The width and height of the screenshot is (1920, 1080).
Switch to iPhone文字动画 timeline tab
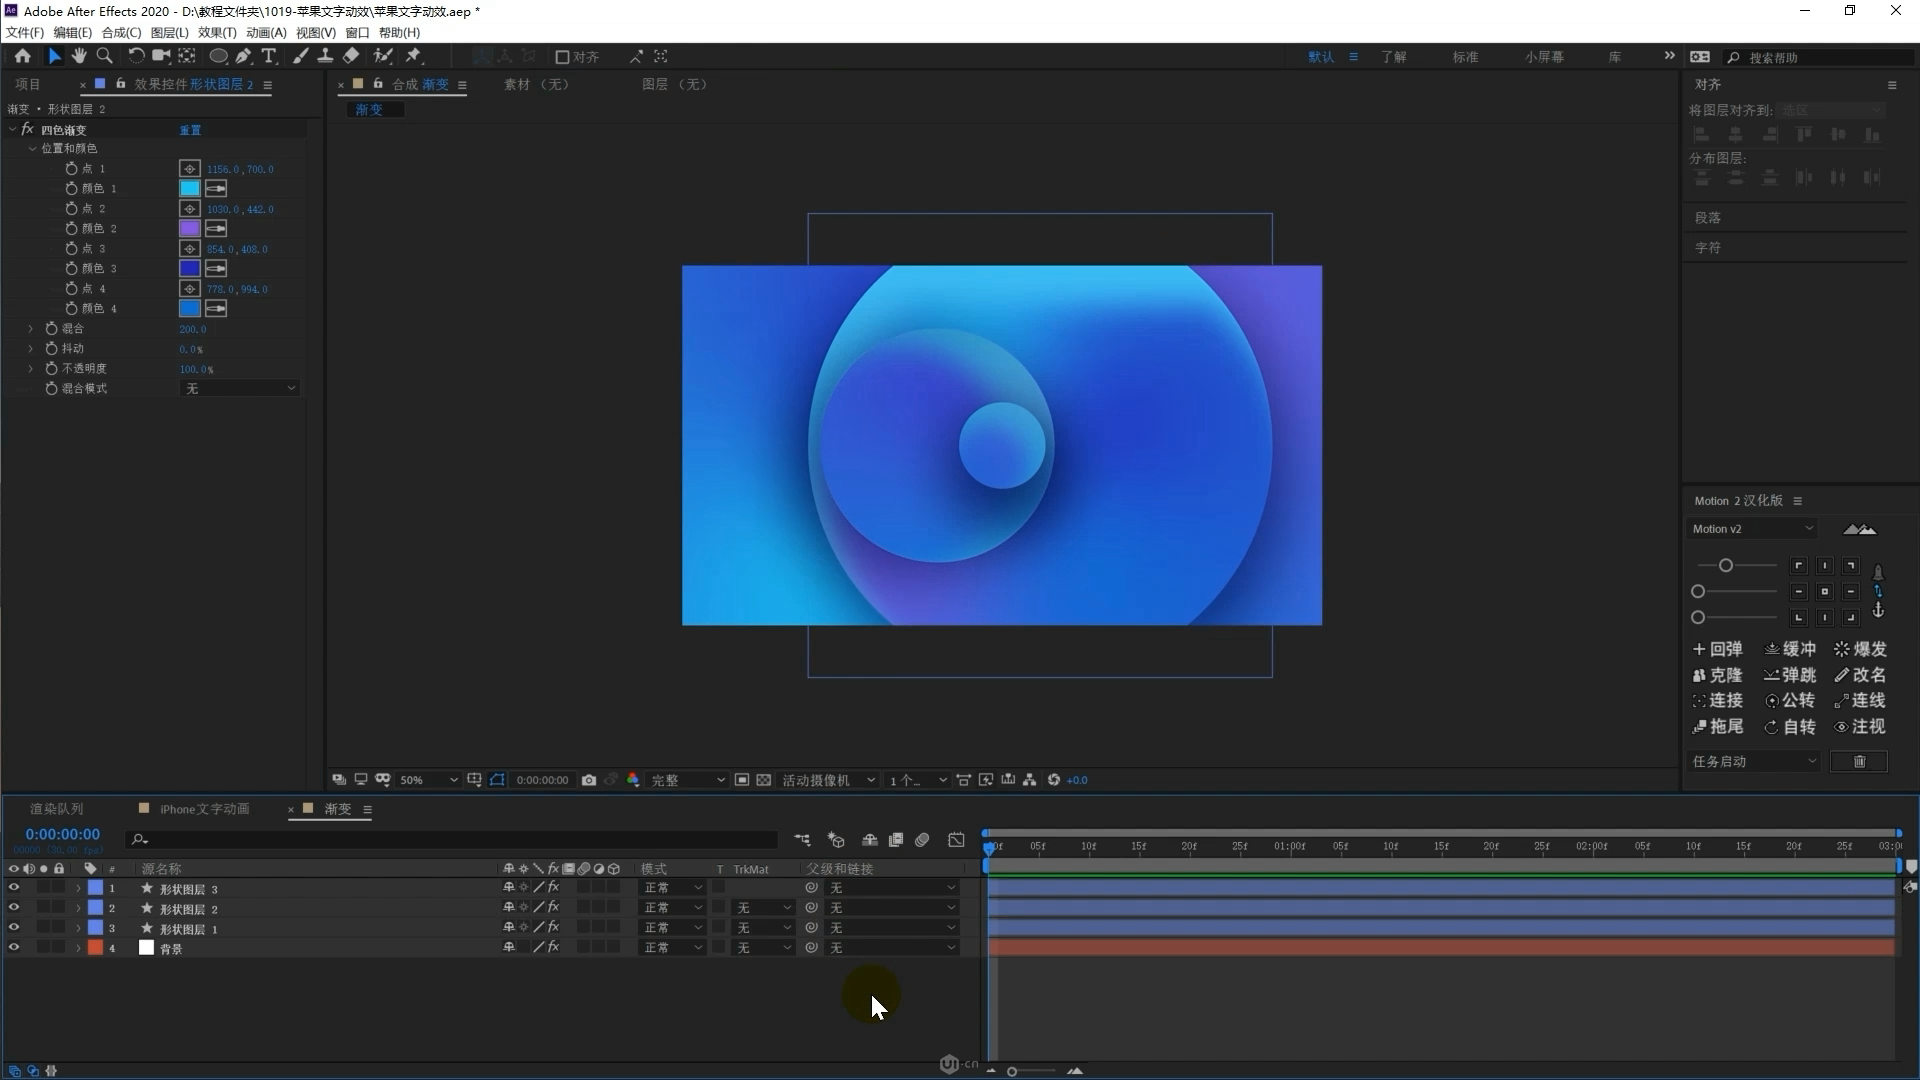[204, 809]
